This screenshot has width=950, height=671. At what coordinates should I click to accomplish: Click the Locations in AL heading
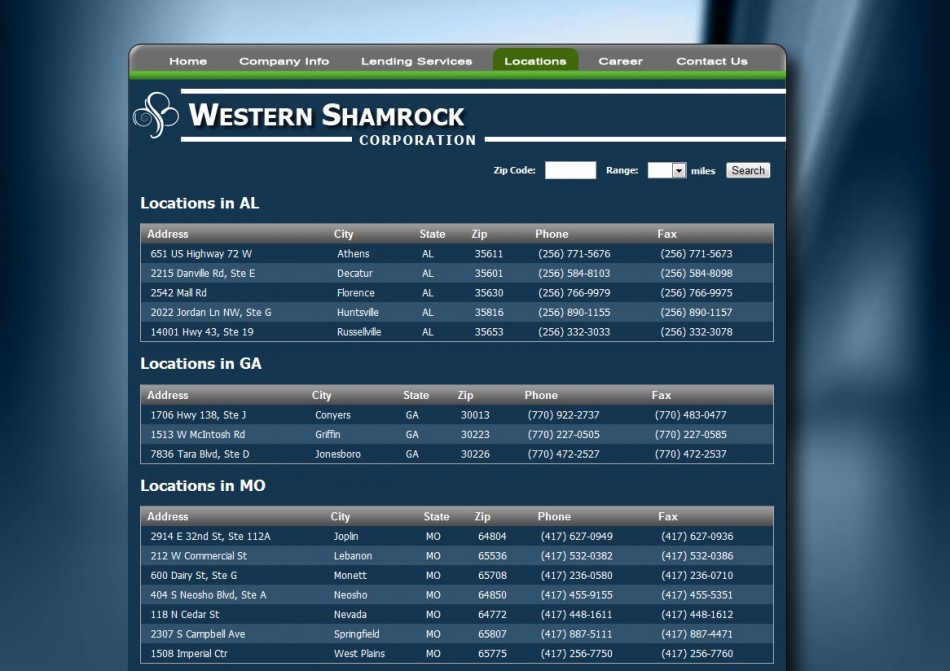click(x=199, y=203)
